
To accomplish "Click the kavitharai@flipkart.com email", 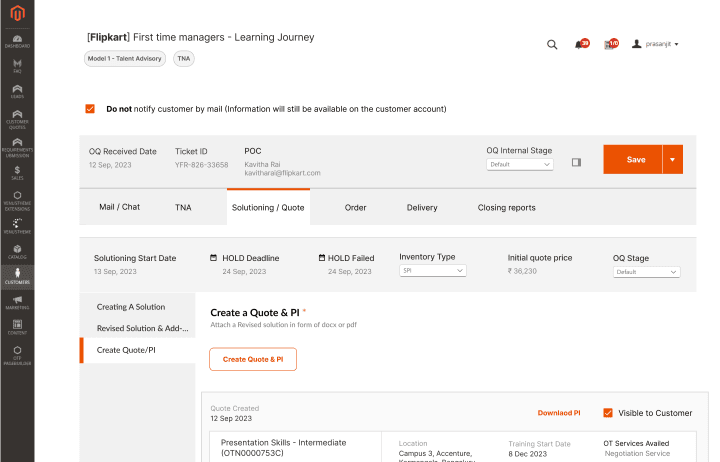I will pyautogui.click(x=282, y=173).
